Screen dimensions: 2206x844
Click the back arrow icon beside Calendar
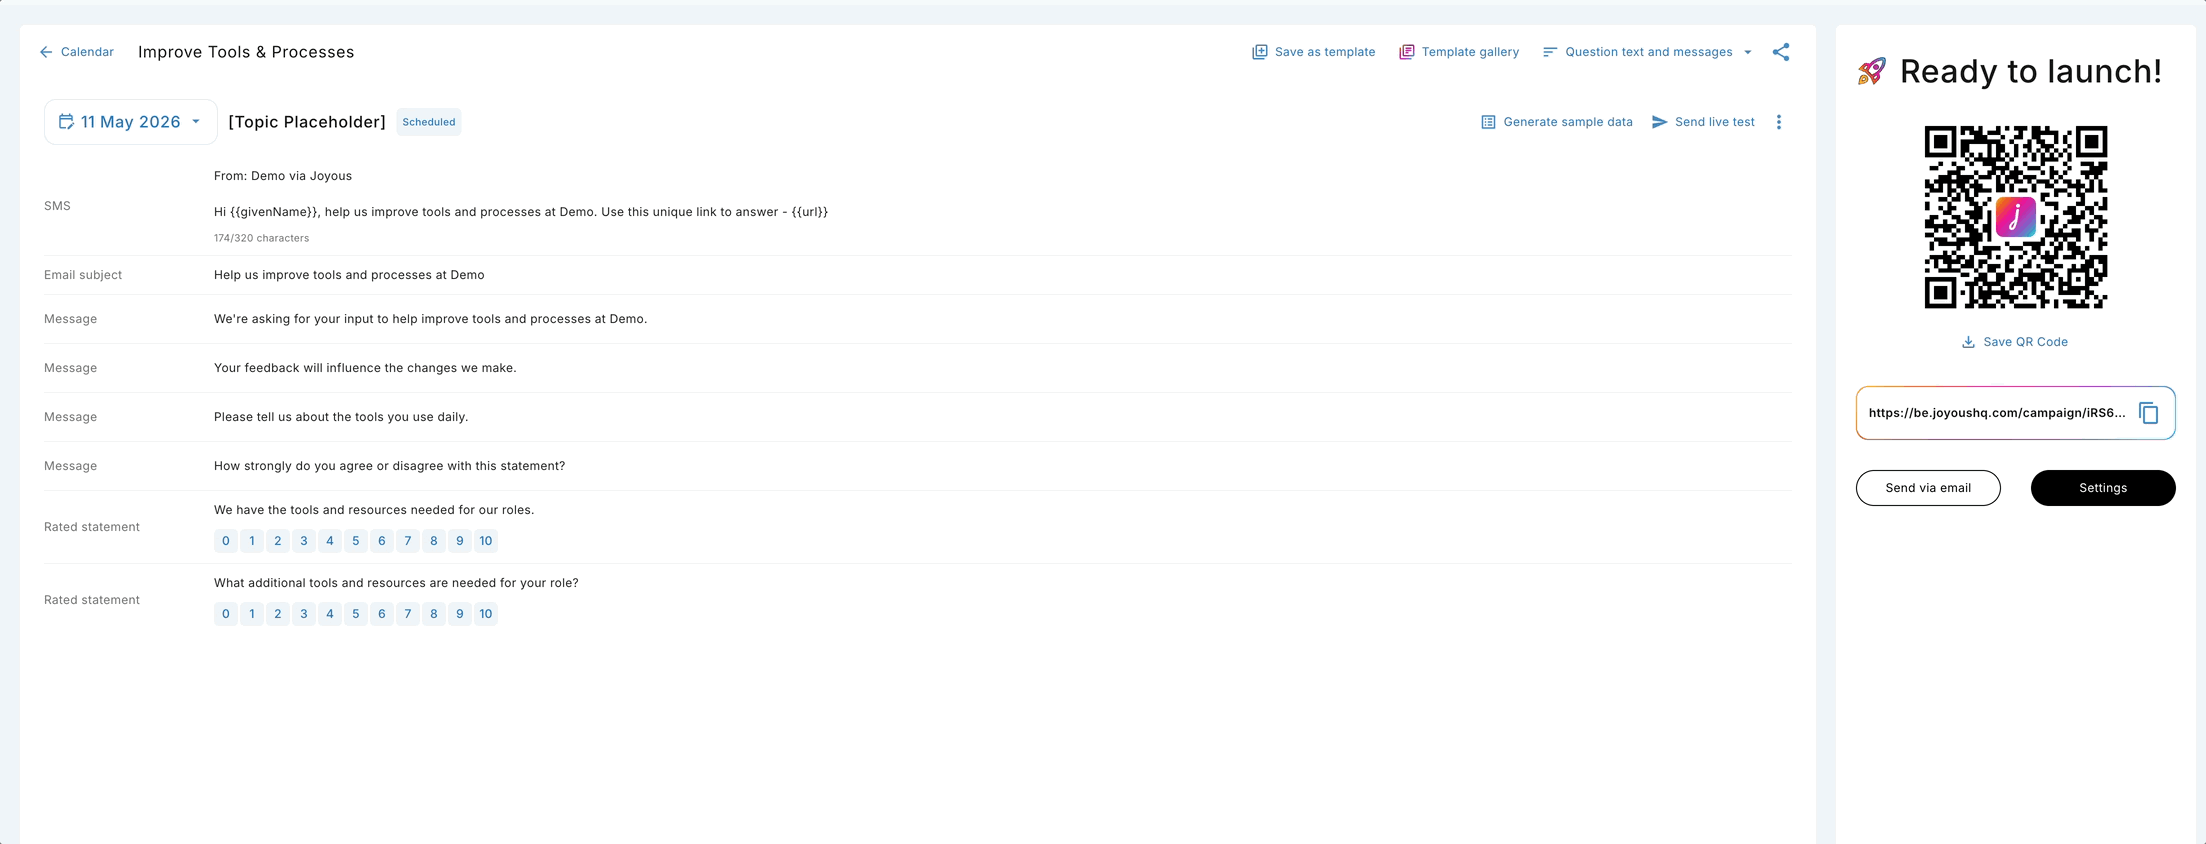[x=46, y=52]
